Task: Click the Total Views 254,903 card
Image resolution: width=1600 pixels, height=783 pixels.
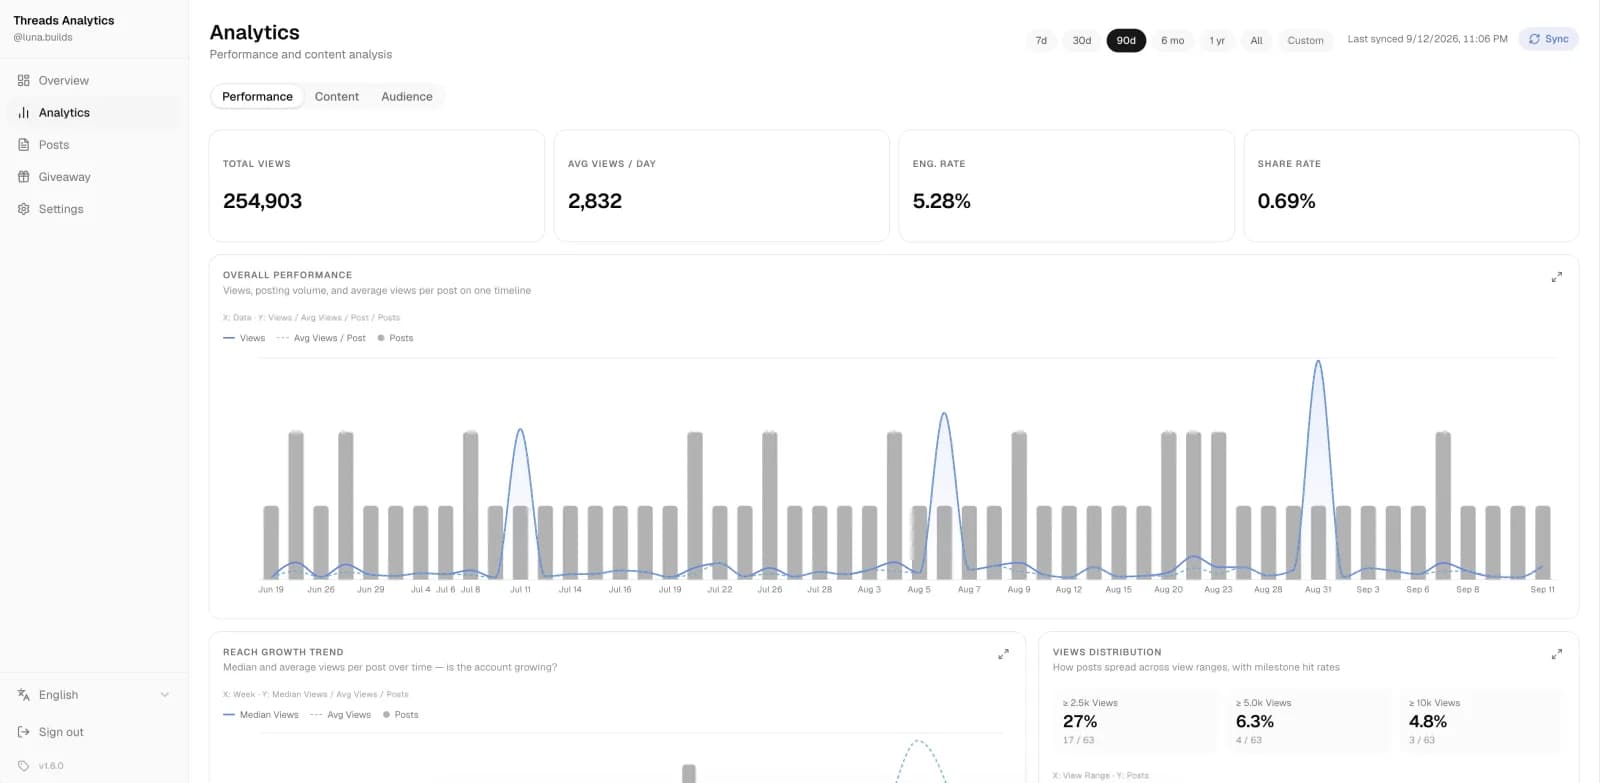Action: point(377,186)
